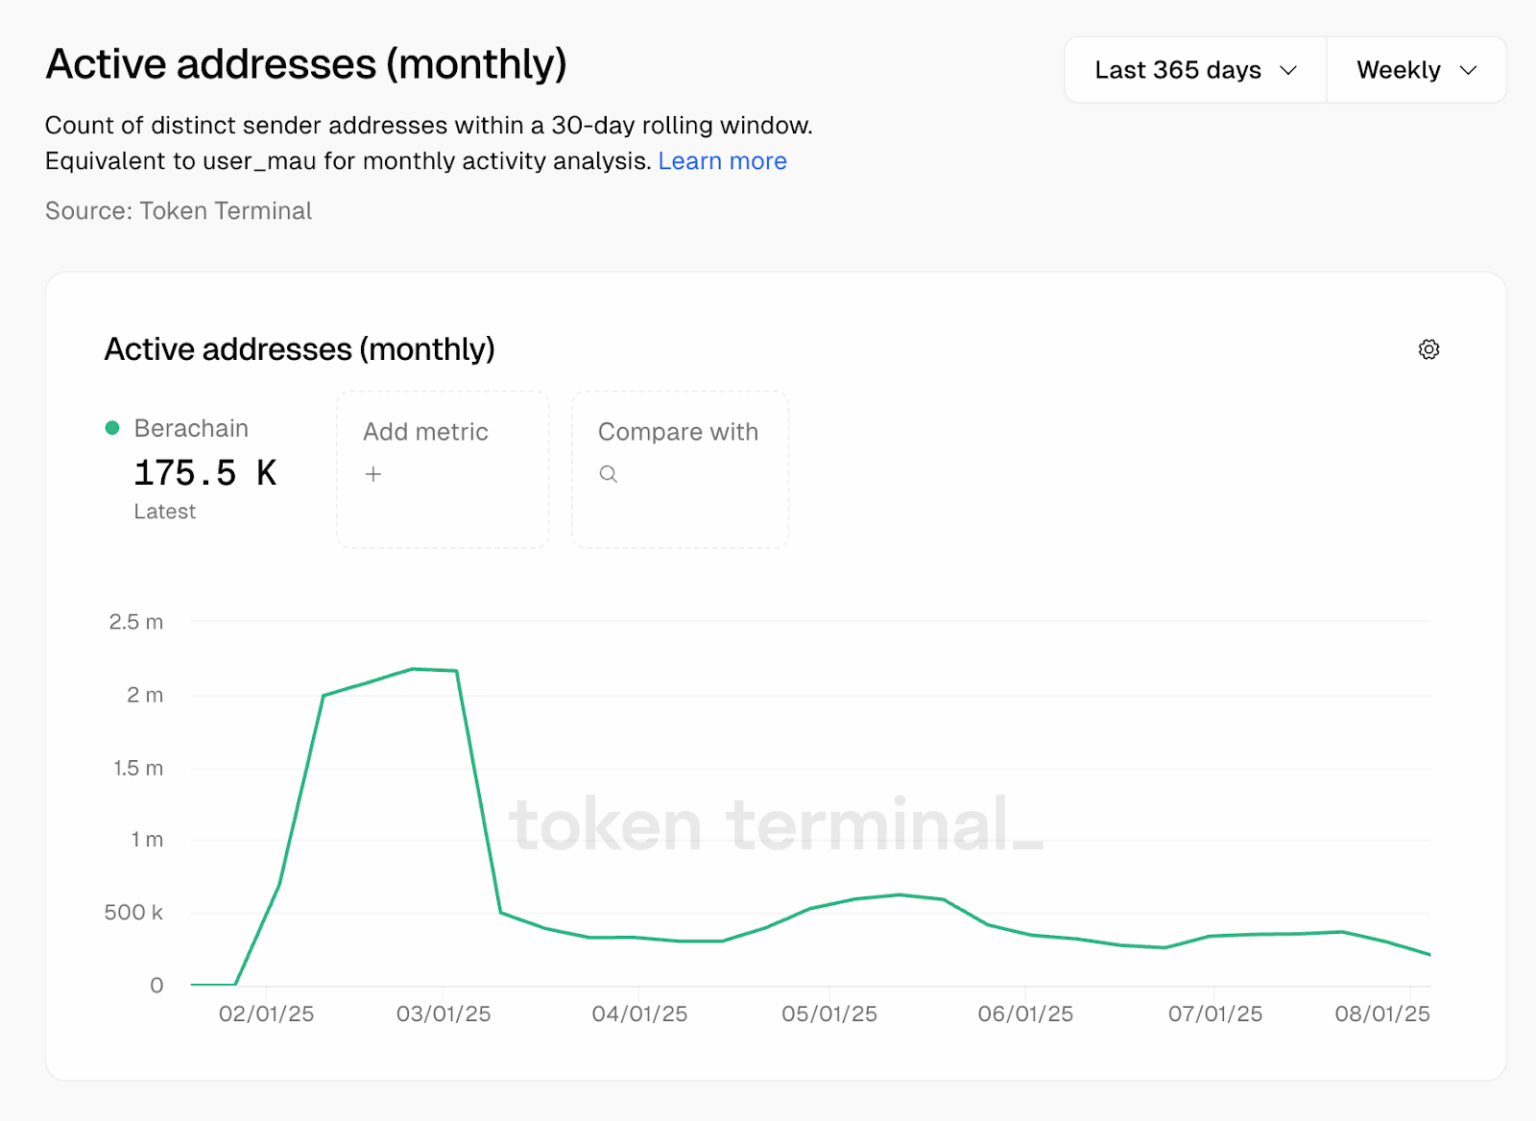This screenshot has width=1536, height=1121.
Task: Open the Weekly frequency dropdown
Action: tap(1415, 69)
